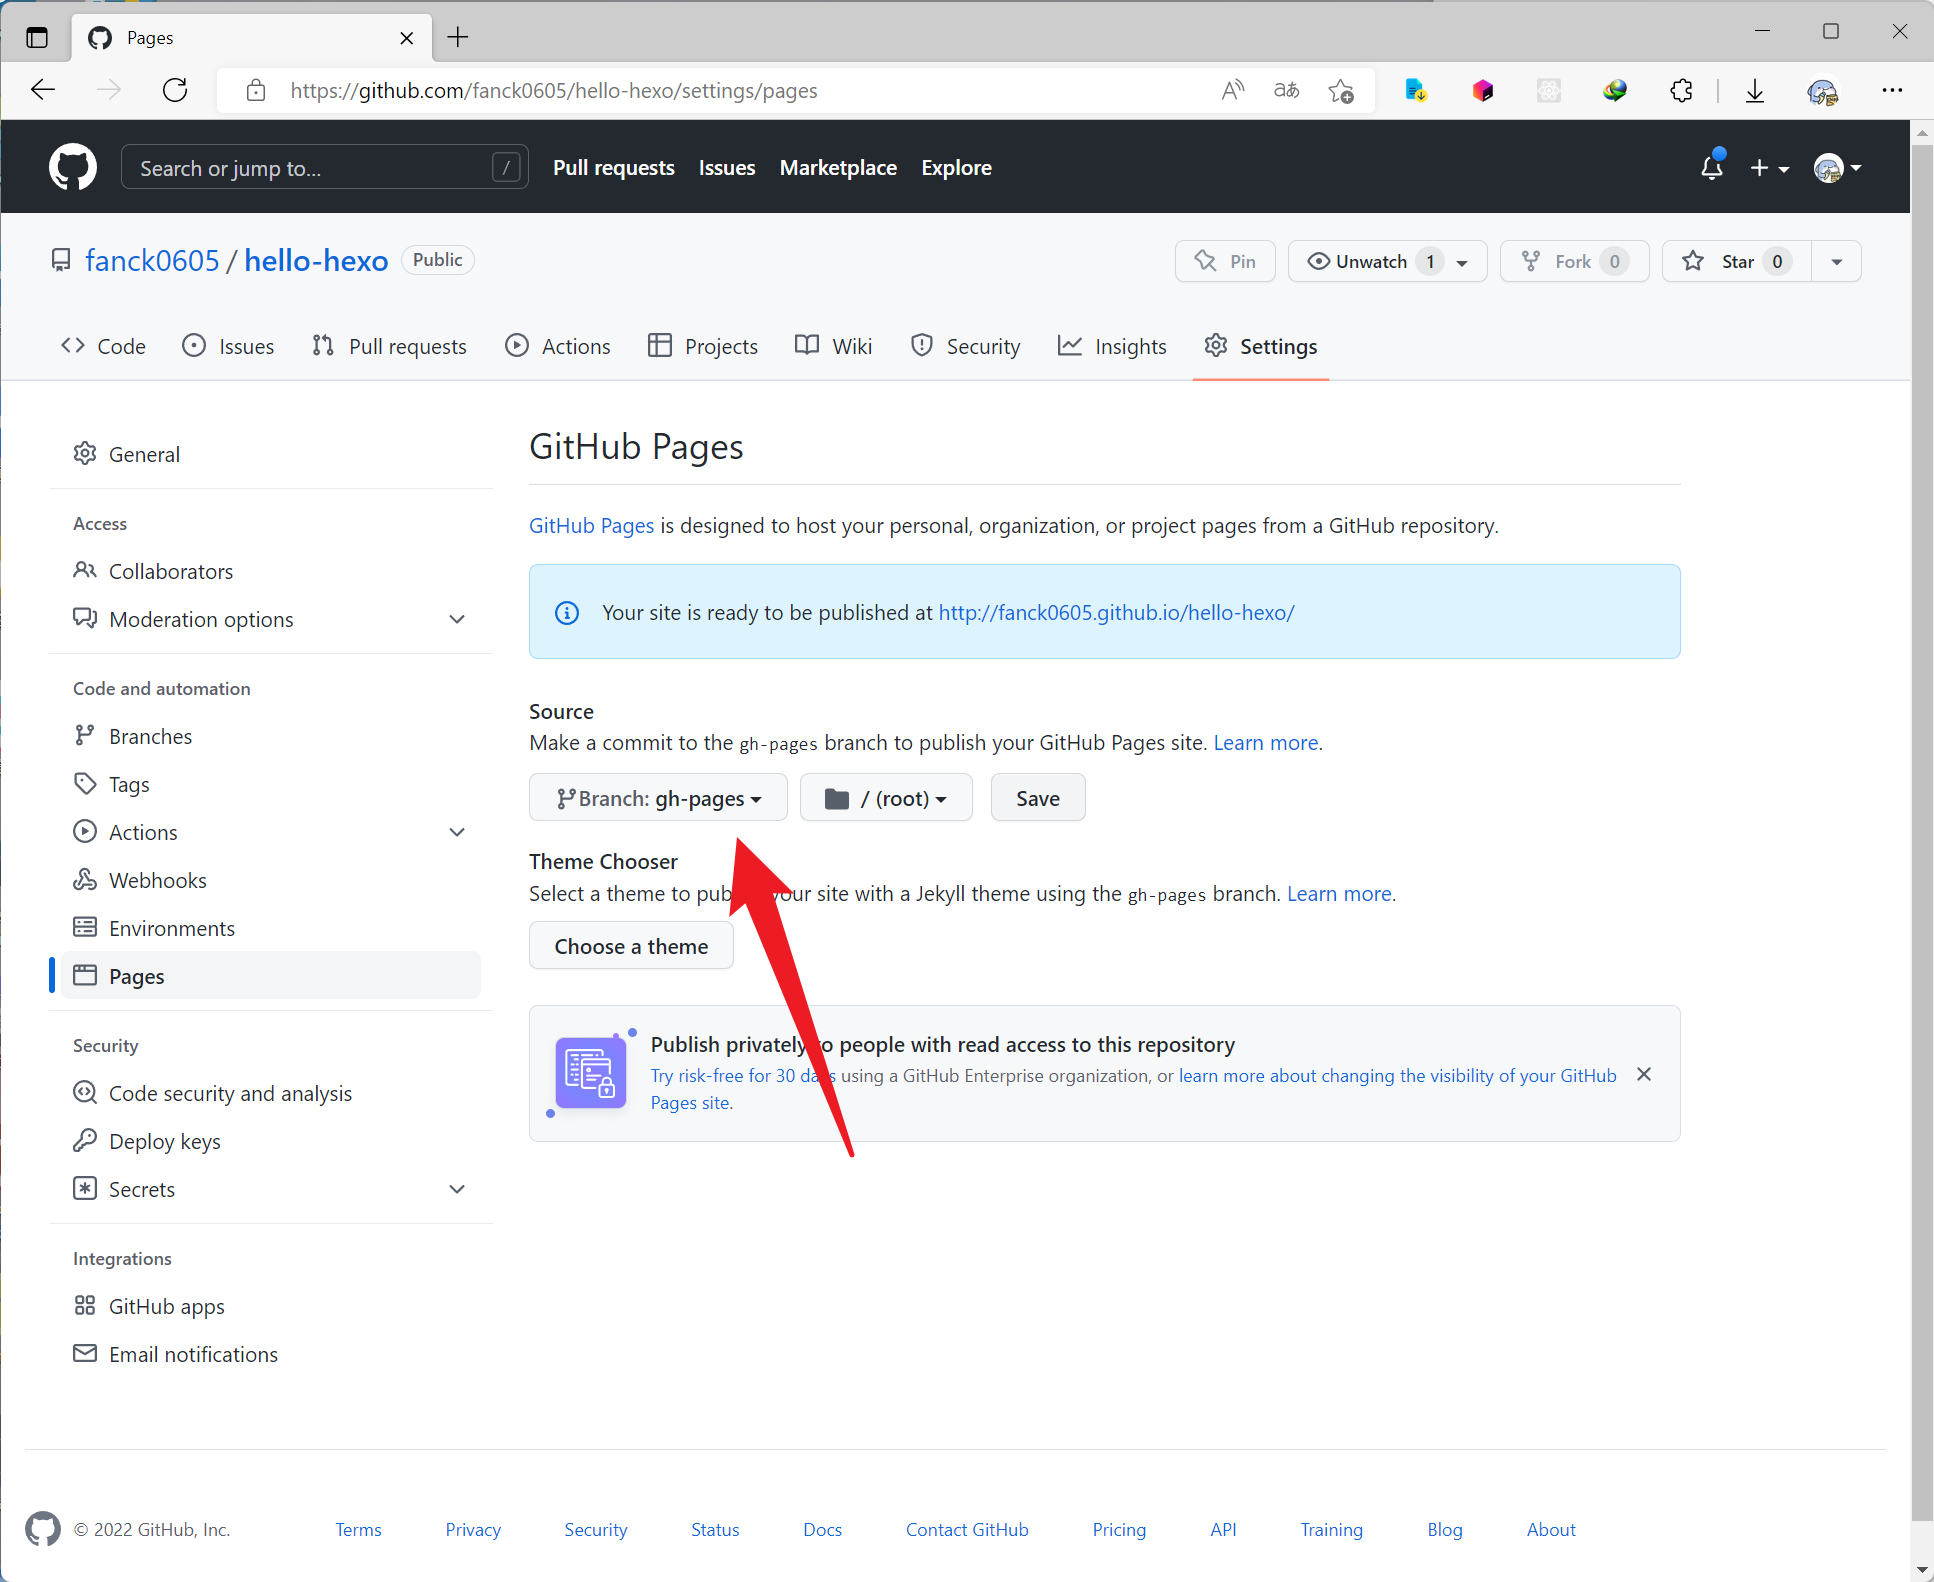1934x1582 pixels.
Task: Click the purple private pages illustration
Action: click(x=591, y=1073)
